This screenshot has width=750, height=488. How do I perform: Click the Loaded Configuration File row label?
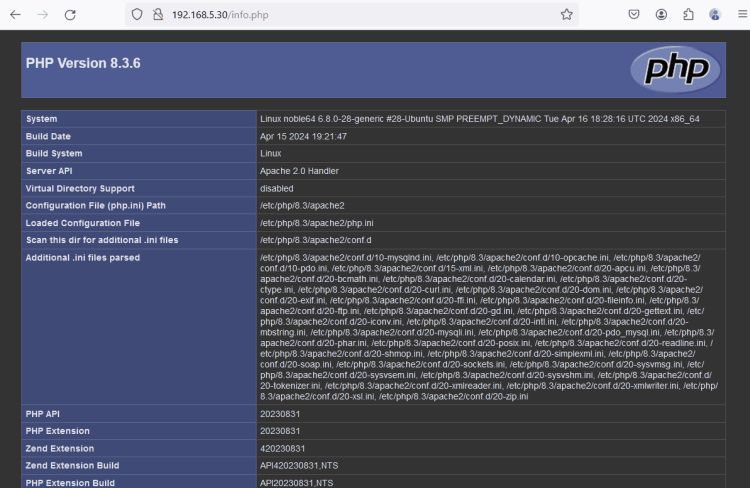[x=83, y=223]
